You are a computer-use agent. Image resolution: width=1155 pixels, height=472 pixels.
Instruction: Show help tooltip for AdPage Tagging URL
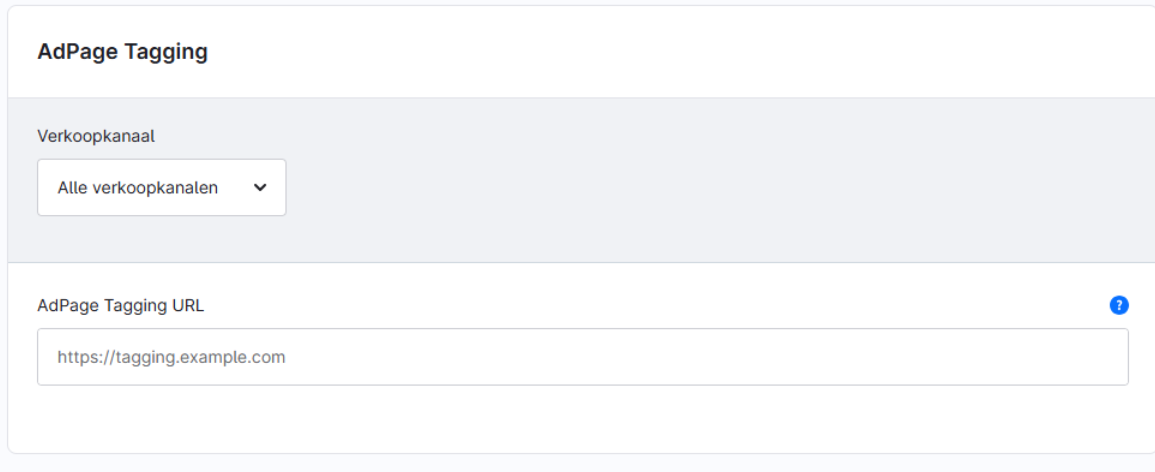(x=1119, y=305)
